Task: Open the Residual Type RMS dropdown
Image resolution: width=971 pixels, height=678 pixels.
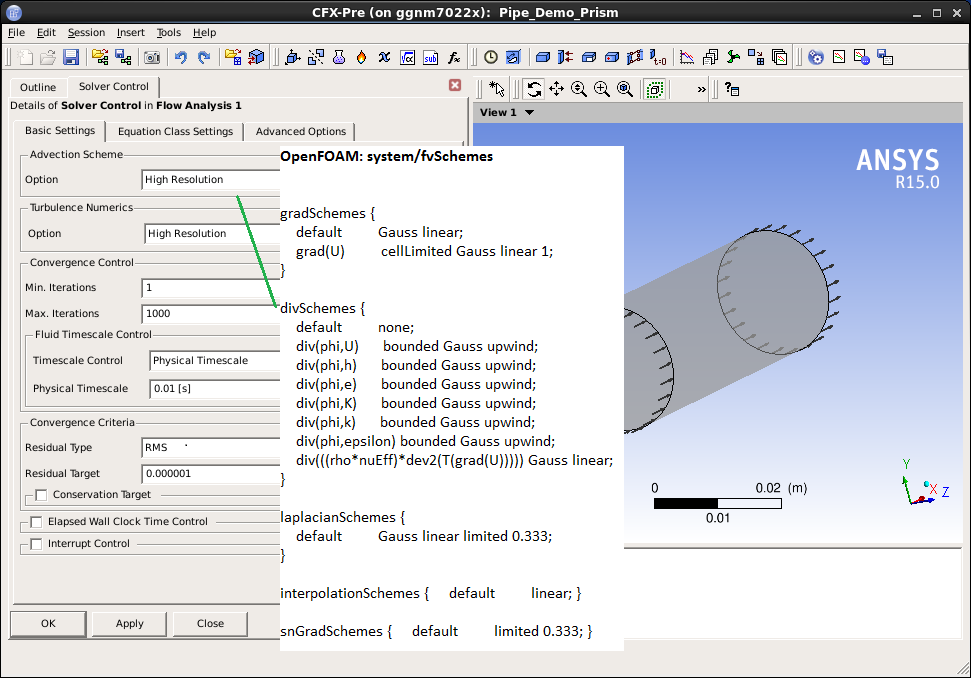Action: click(211, 448)
